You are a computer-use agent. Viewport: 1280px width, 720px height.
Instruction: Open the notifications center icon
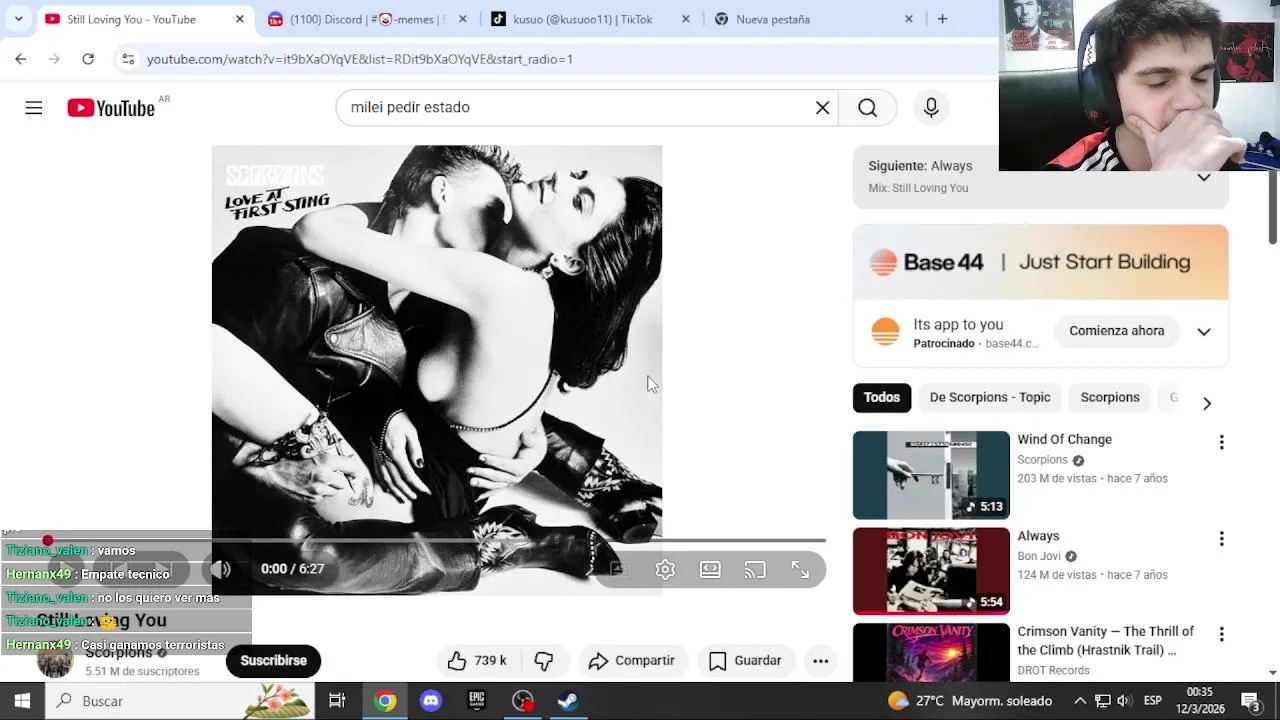tap(1250, 701)
